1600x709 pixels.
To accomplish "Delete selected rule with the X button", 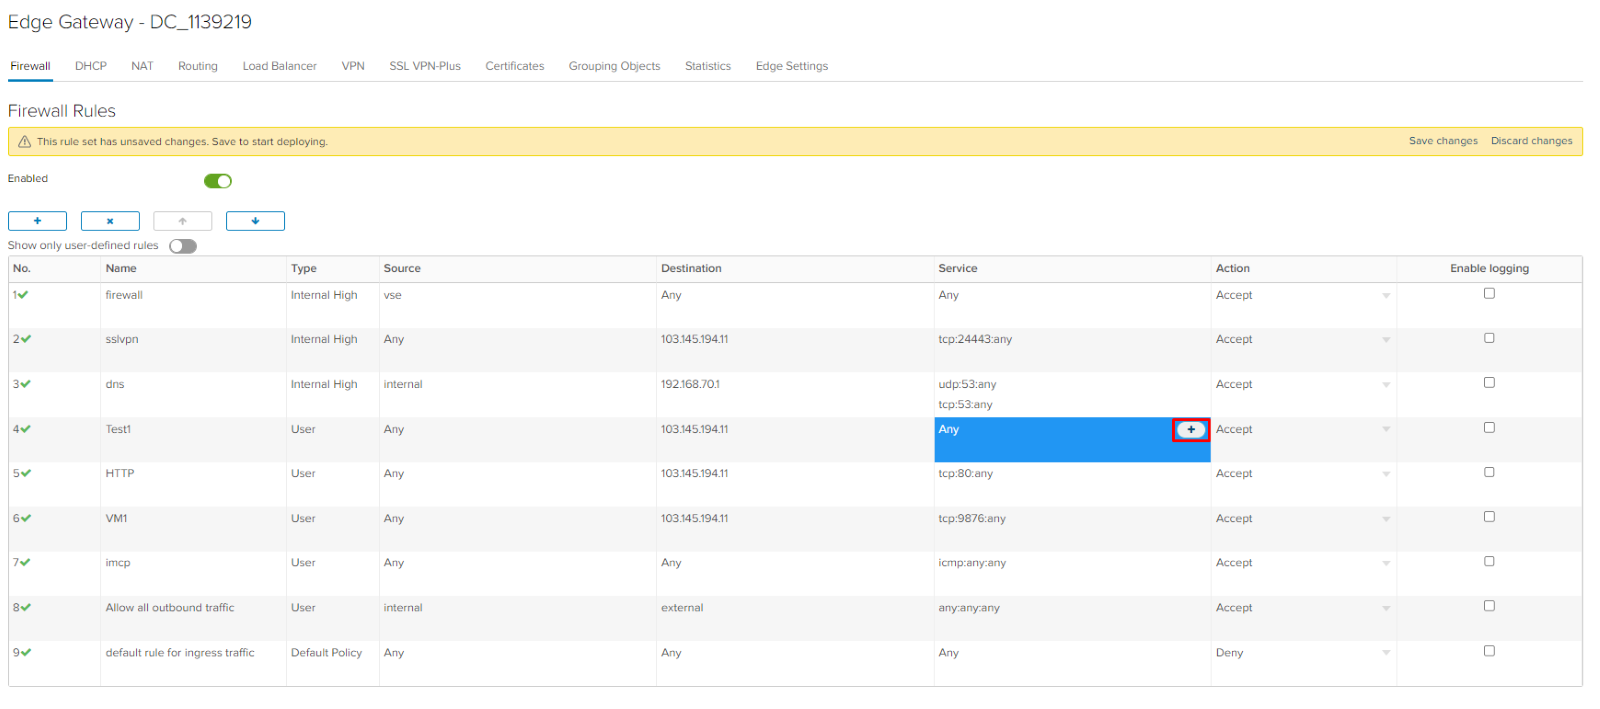I will [110, 221].
